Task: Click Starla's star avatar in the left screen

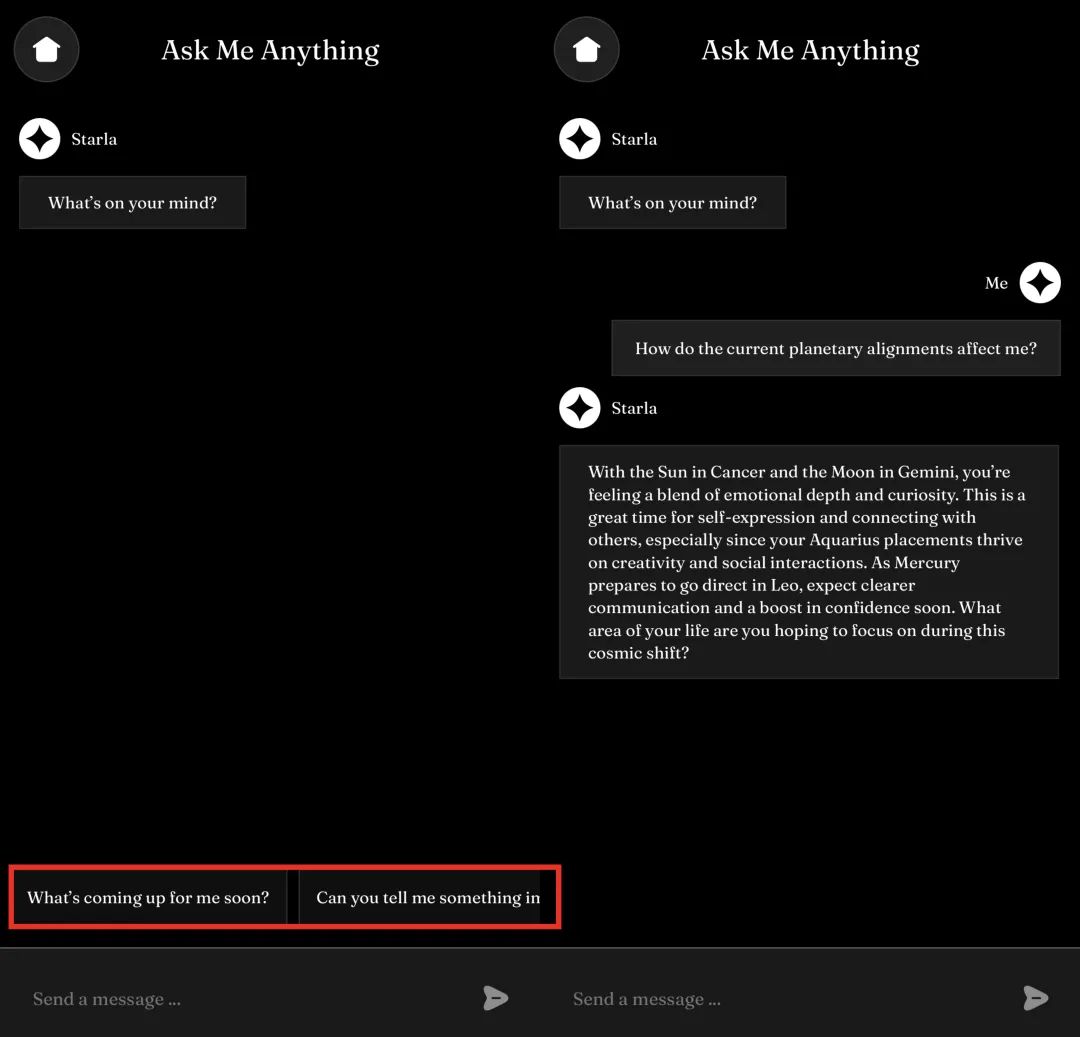Action: tap(39, 139)
